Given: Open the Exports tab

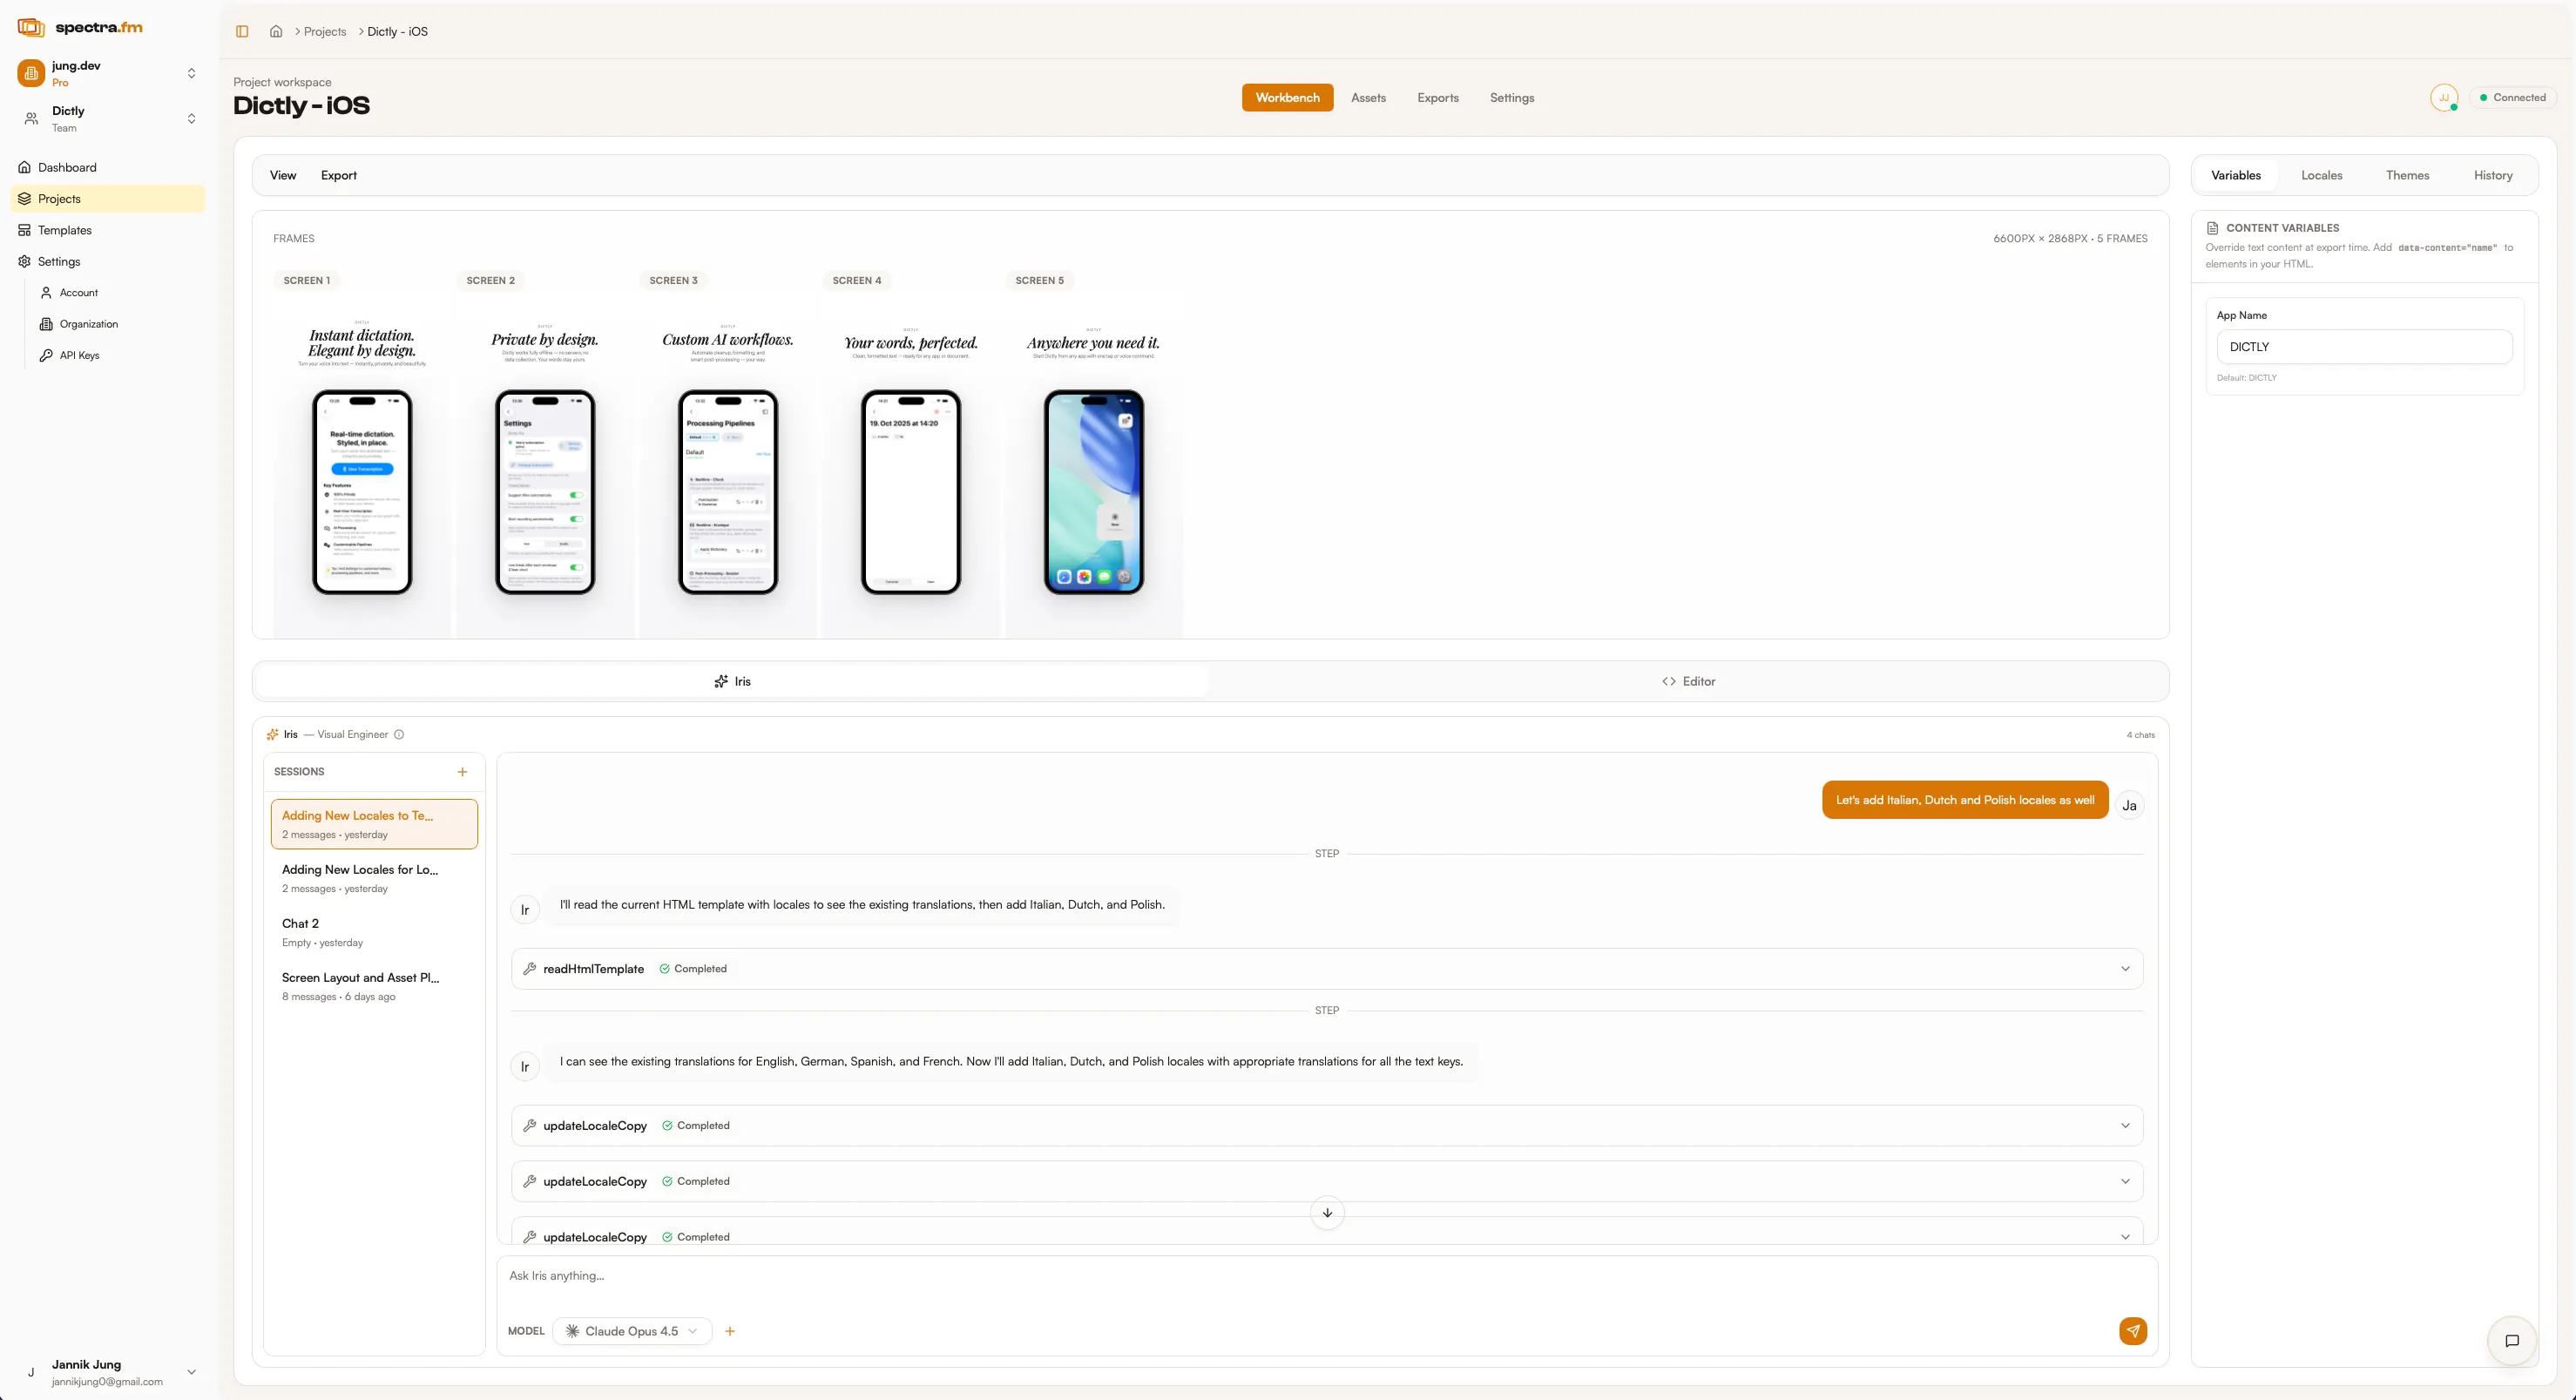Looking at the screenshot, I should click(x=1437, y=98).
